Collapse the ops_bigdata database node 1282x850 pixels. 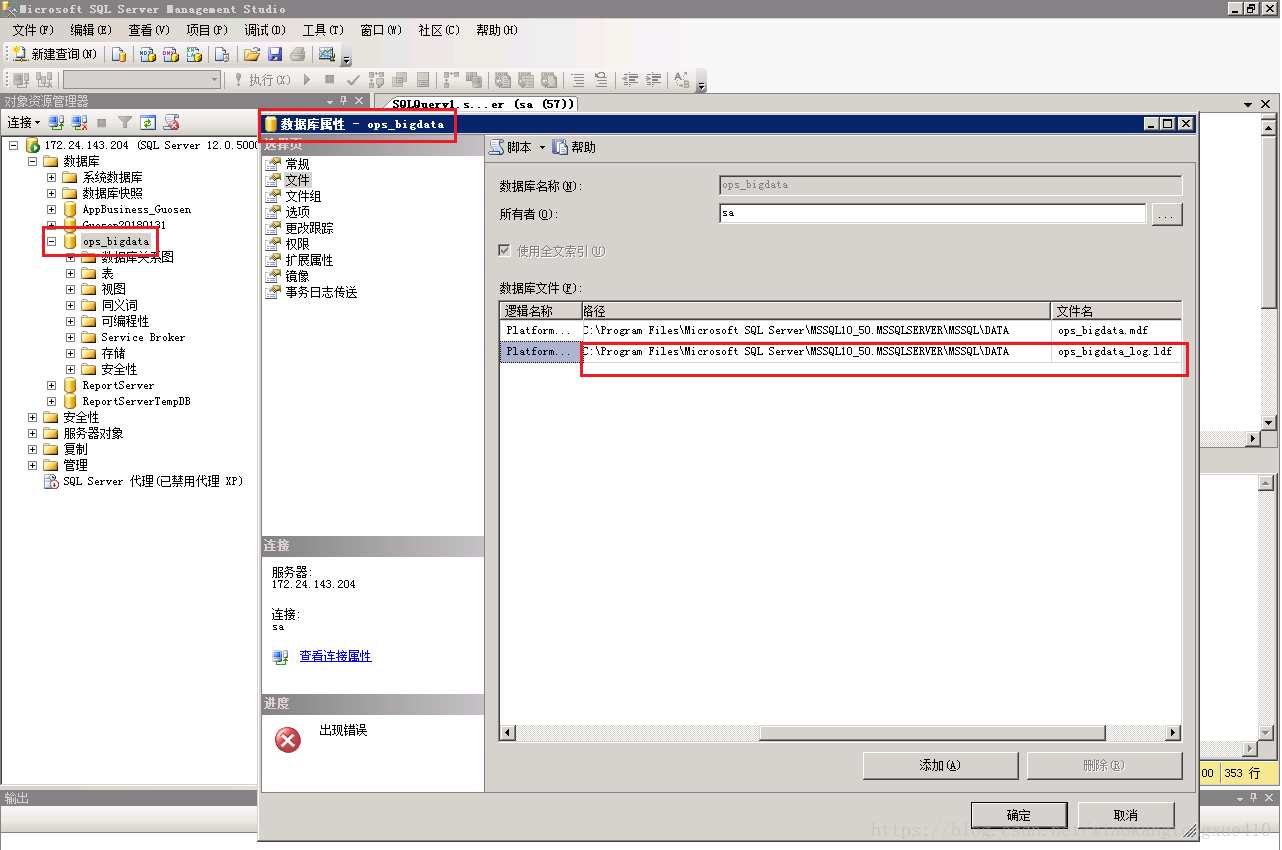[51, 241]
